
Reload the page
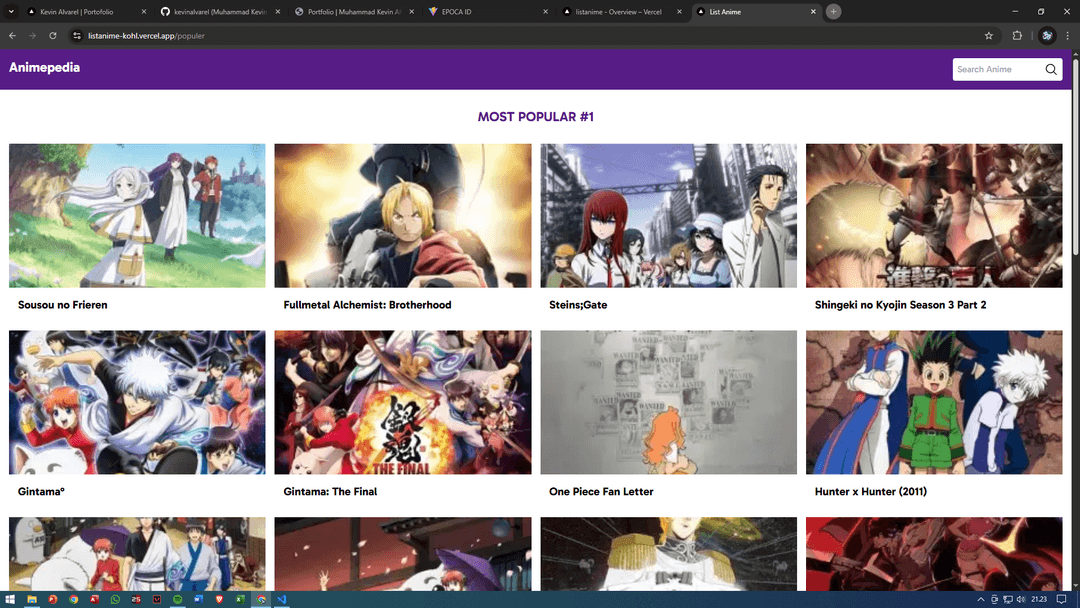click(53, 35)
